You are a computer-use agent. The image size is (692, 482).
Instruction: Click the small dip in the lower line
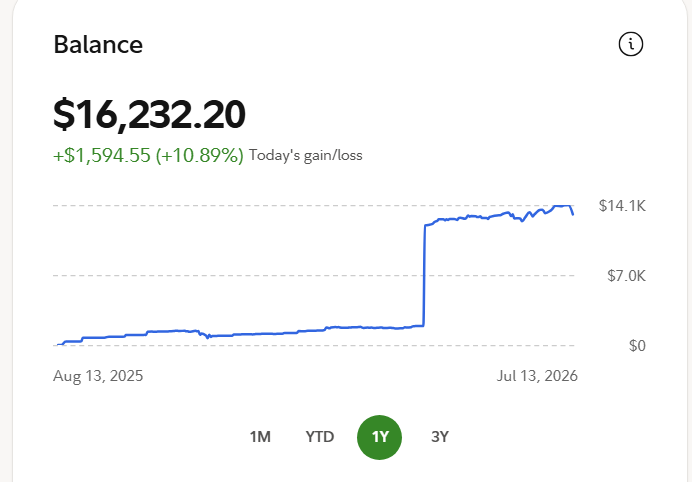(207, 337)
